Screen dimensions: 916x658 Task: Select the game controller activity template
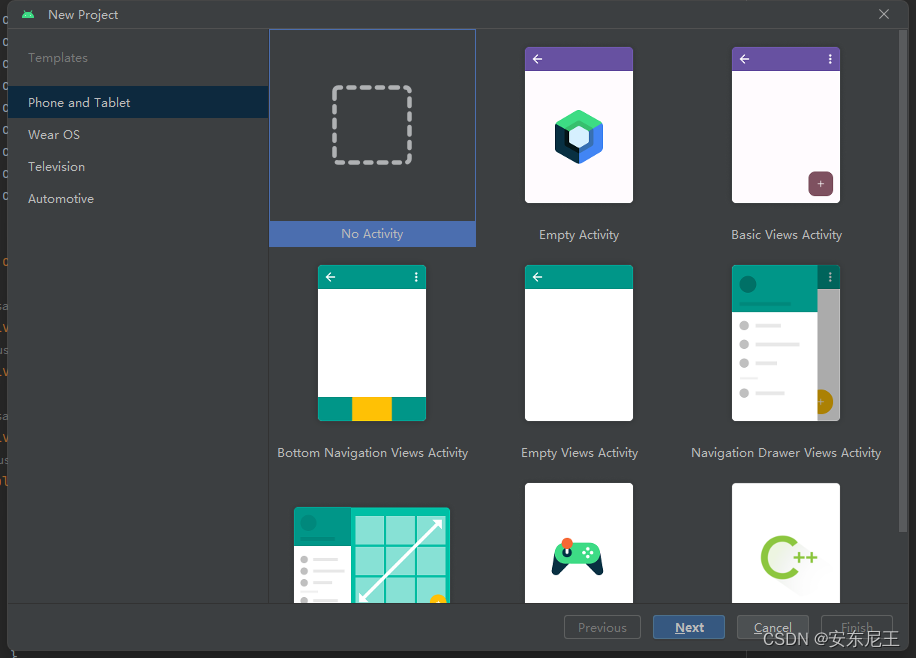578,543
